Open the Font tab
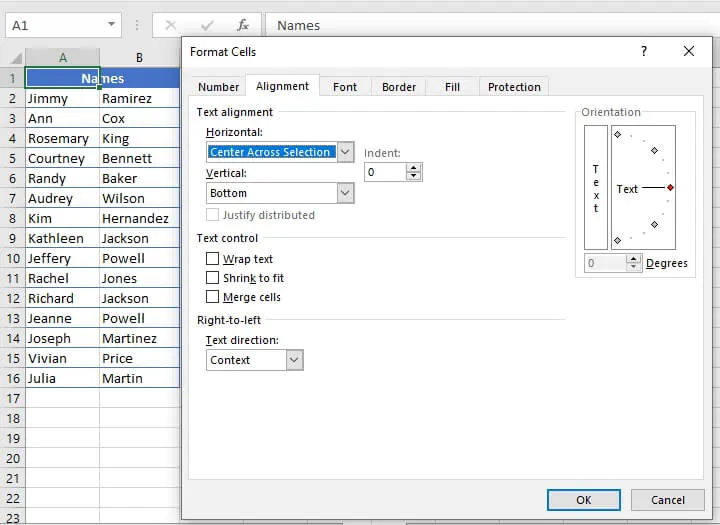Image resolution: width=720 pixels, height=525 pixels. (345, 87)
